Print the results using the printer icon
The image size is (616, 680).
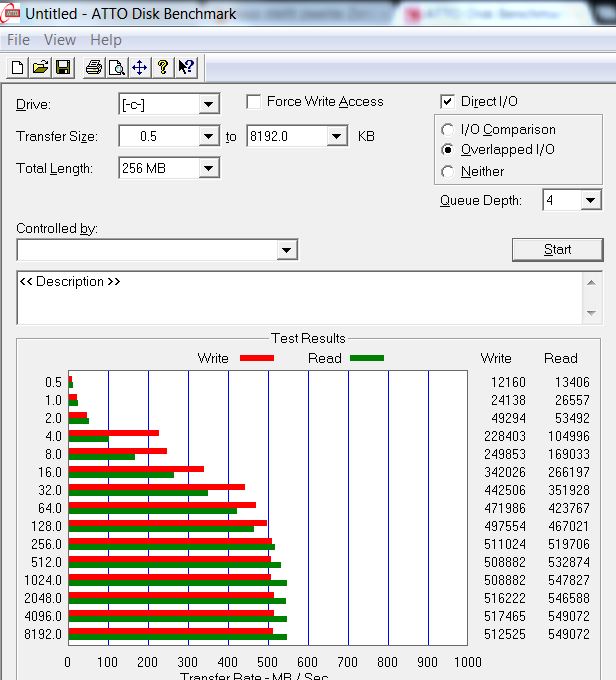[94, 68]
